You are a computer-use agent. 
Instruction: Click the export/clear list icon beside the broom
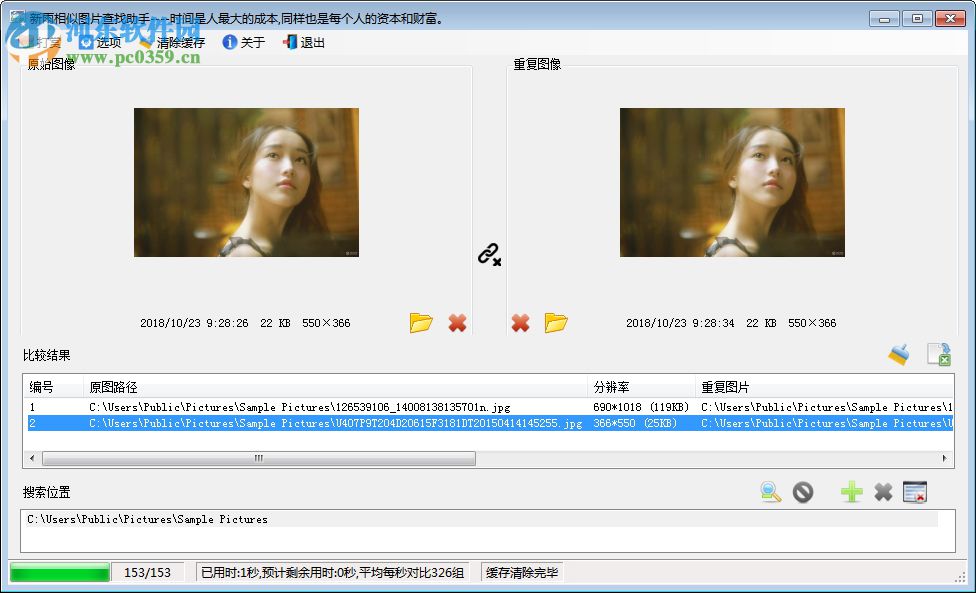pos(938,354)
